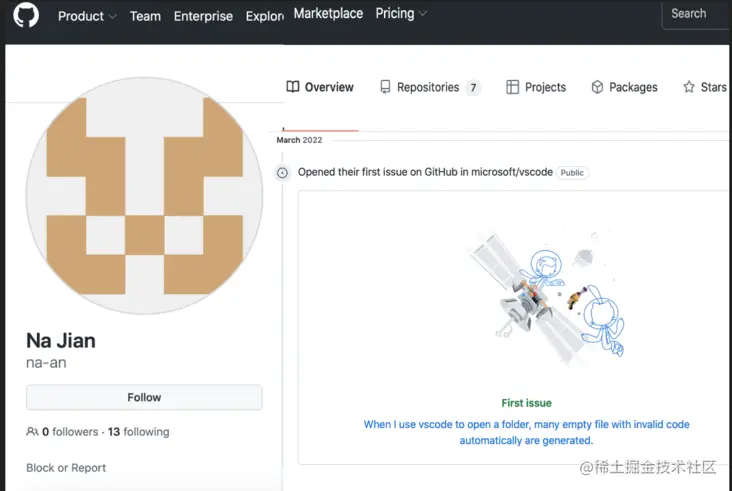
Task: Click the username na-an
Action: click(x=46, y=363)
